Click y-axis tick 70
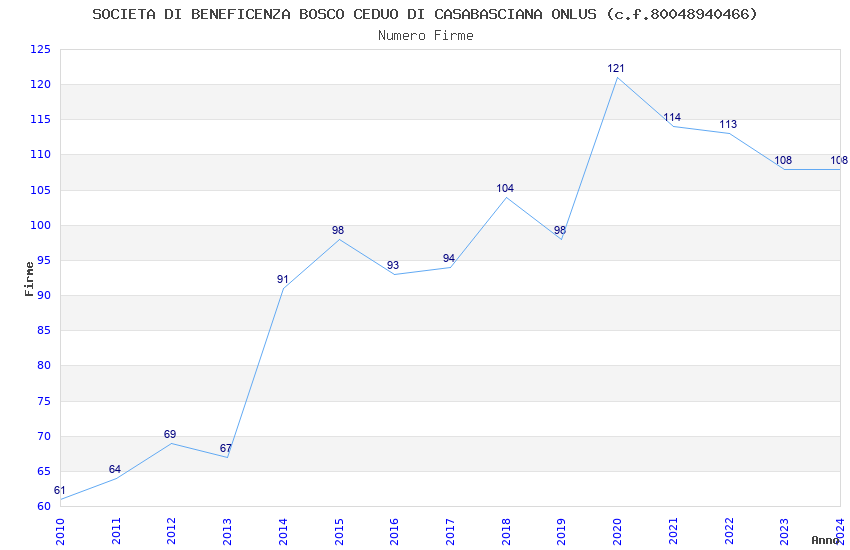Image resolution: width=850 pixels, height=550 pixels. (44, 437)
